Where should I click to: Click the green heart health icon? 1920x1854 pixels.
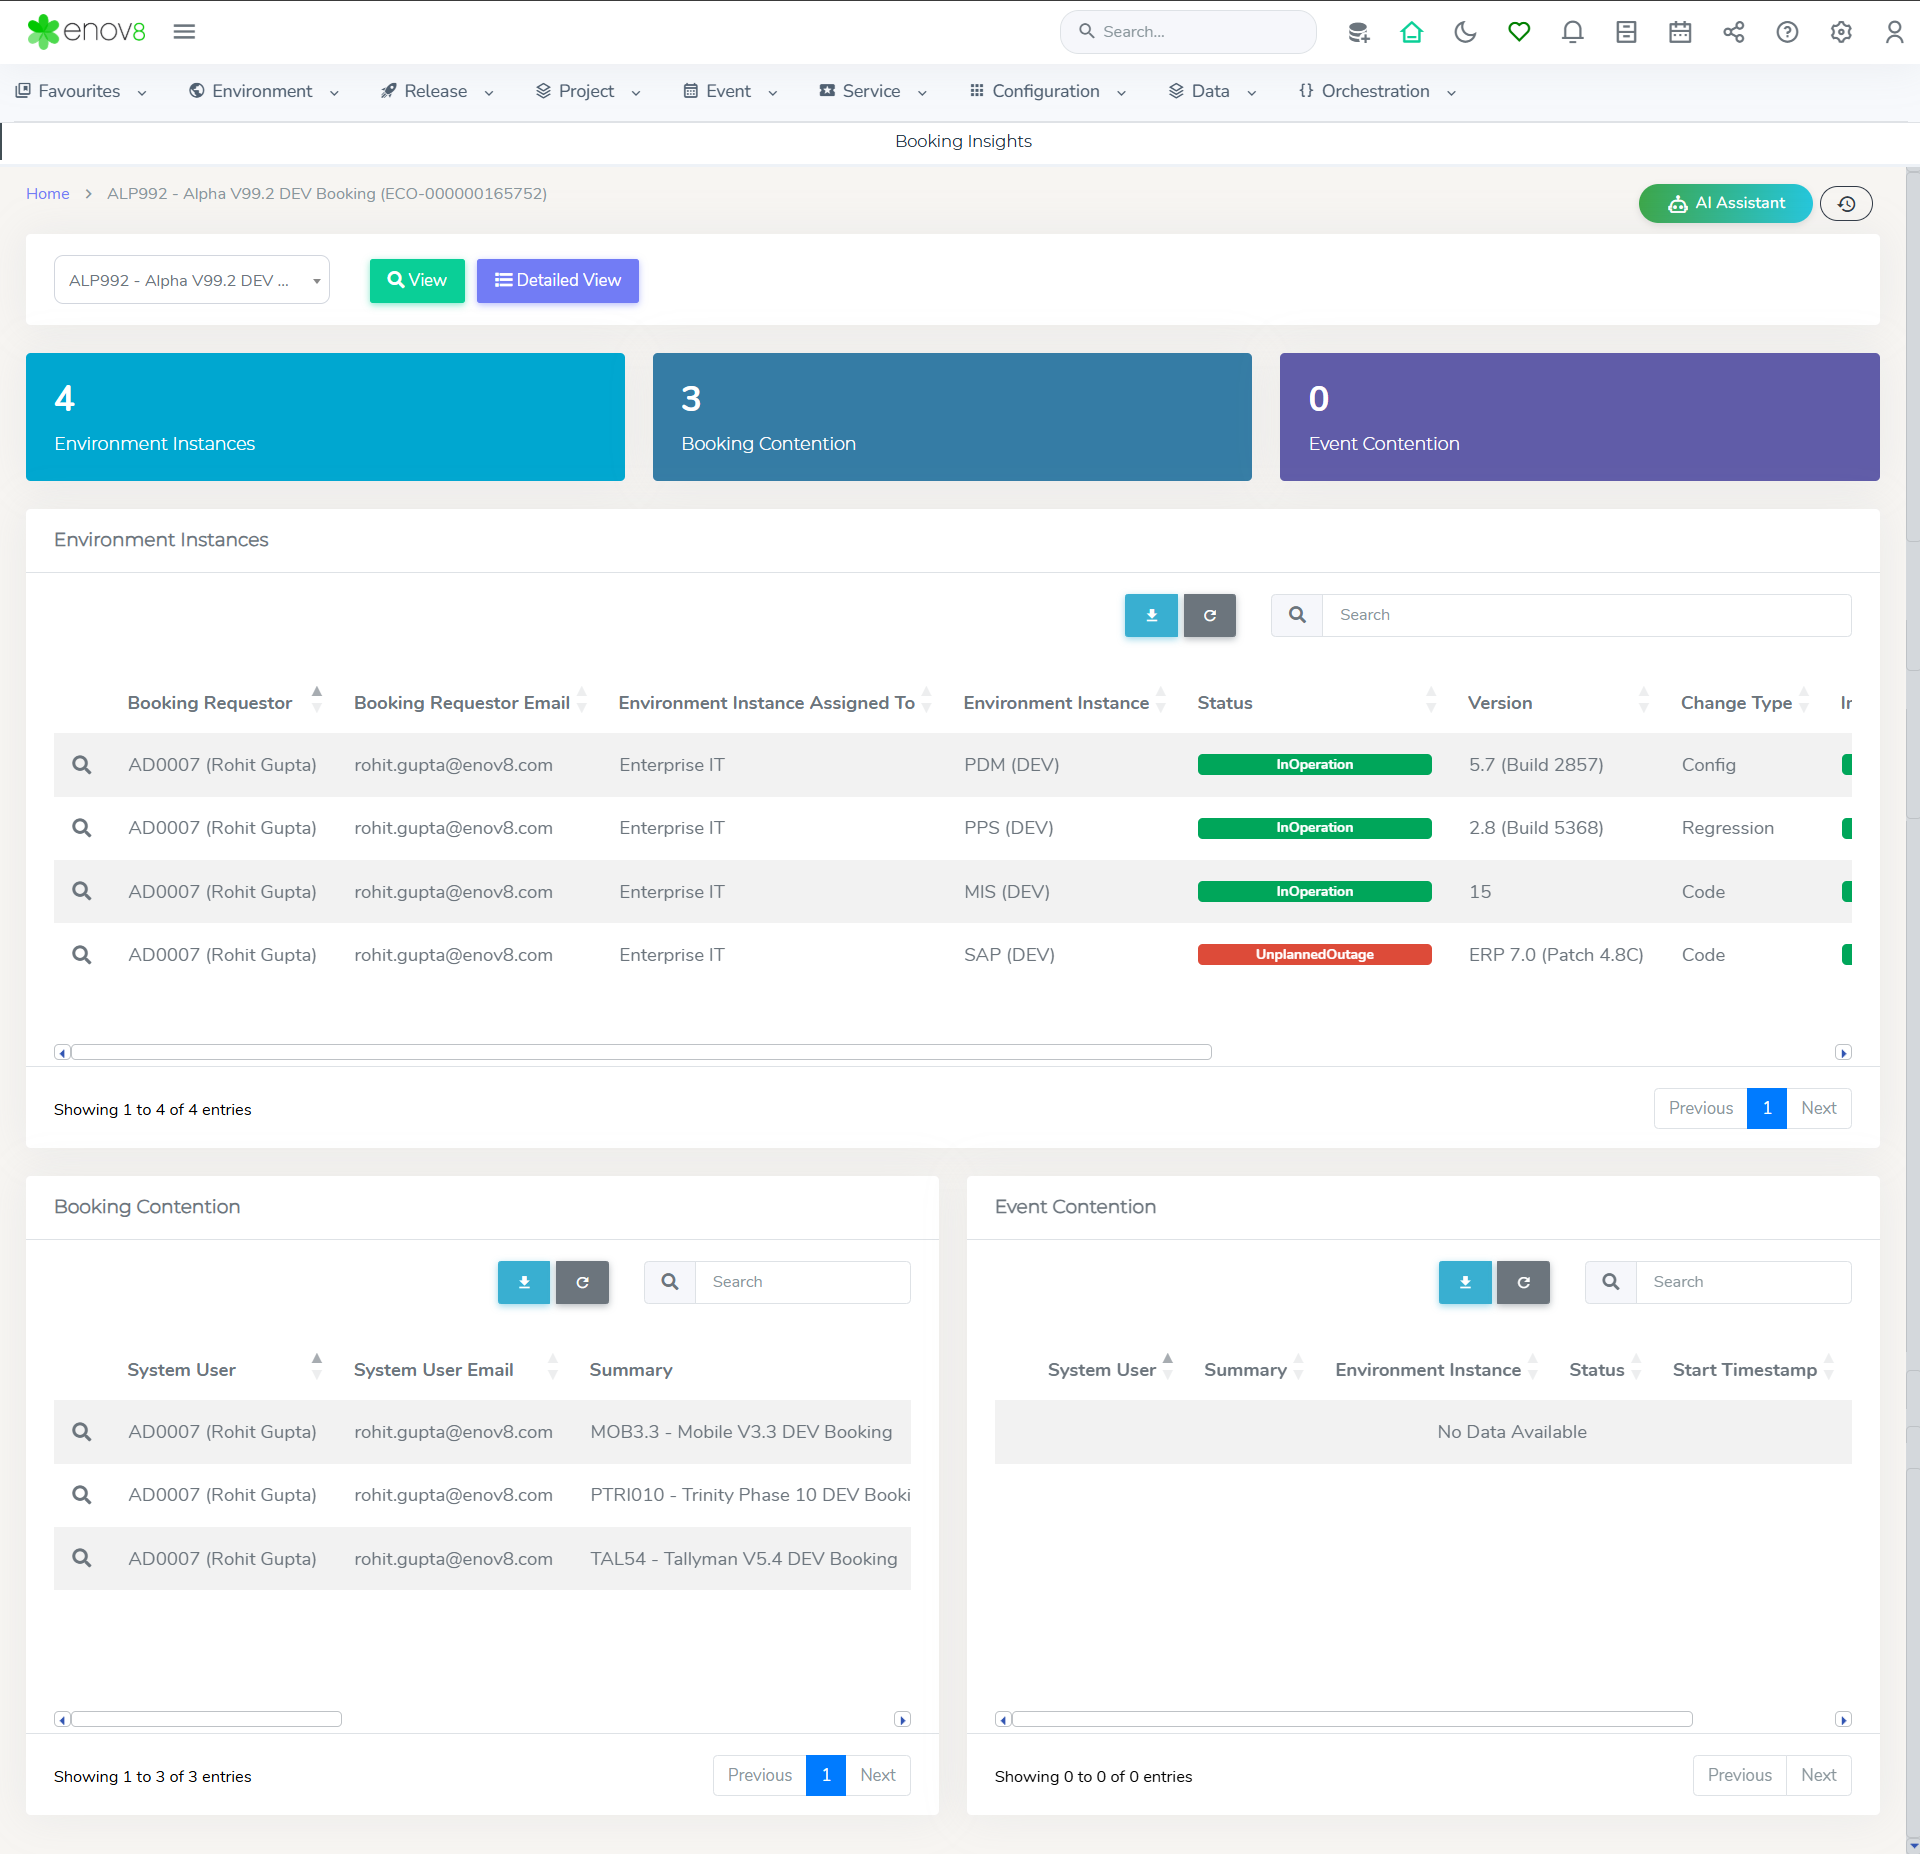click(x=1519, y=32)
